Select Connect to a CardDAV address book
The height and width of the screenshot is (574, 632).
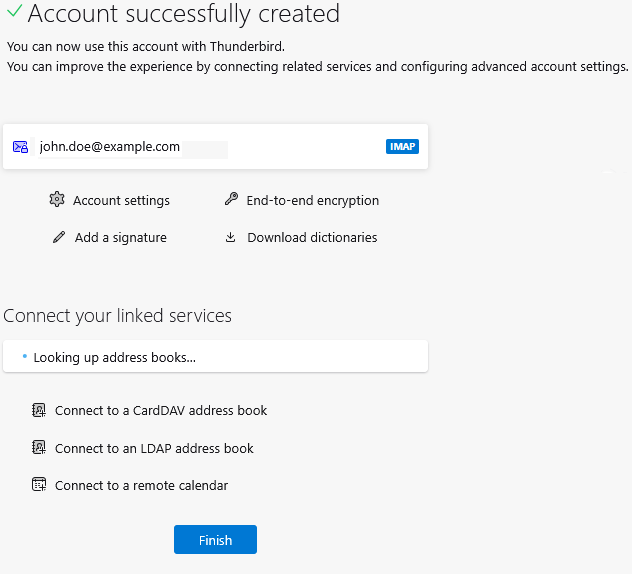click(x=161, y=411)
